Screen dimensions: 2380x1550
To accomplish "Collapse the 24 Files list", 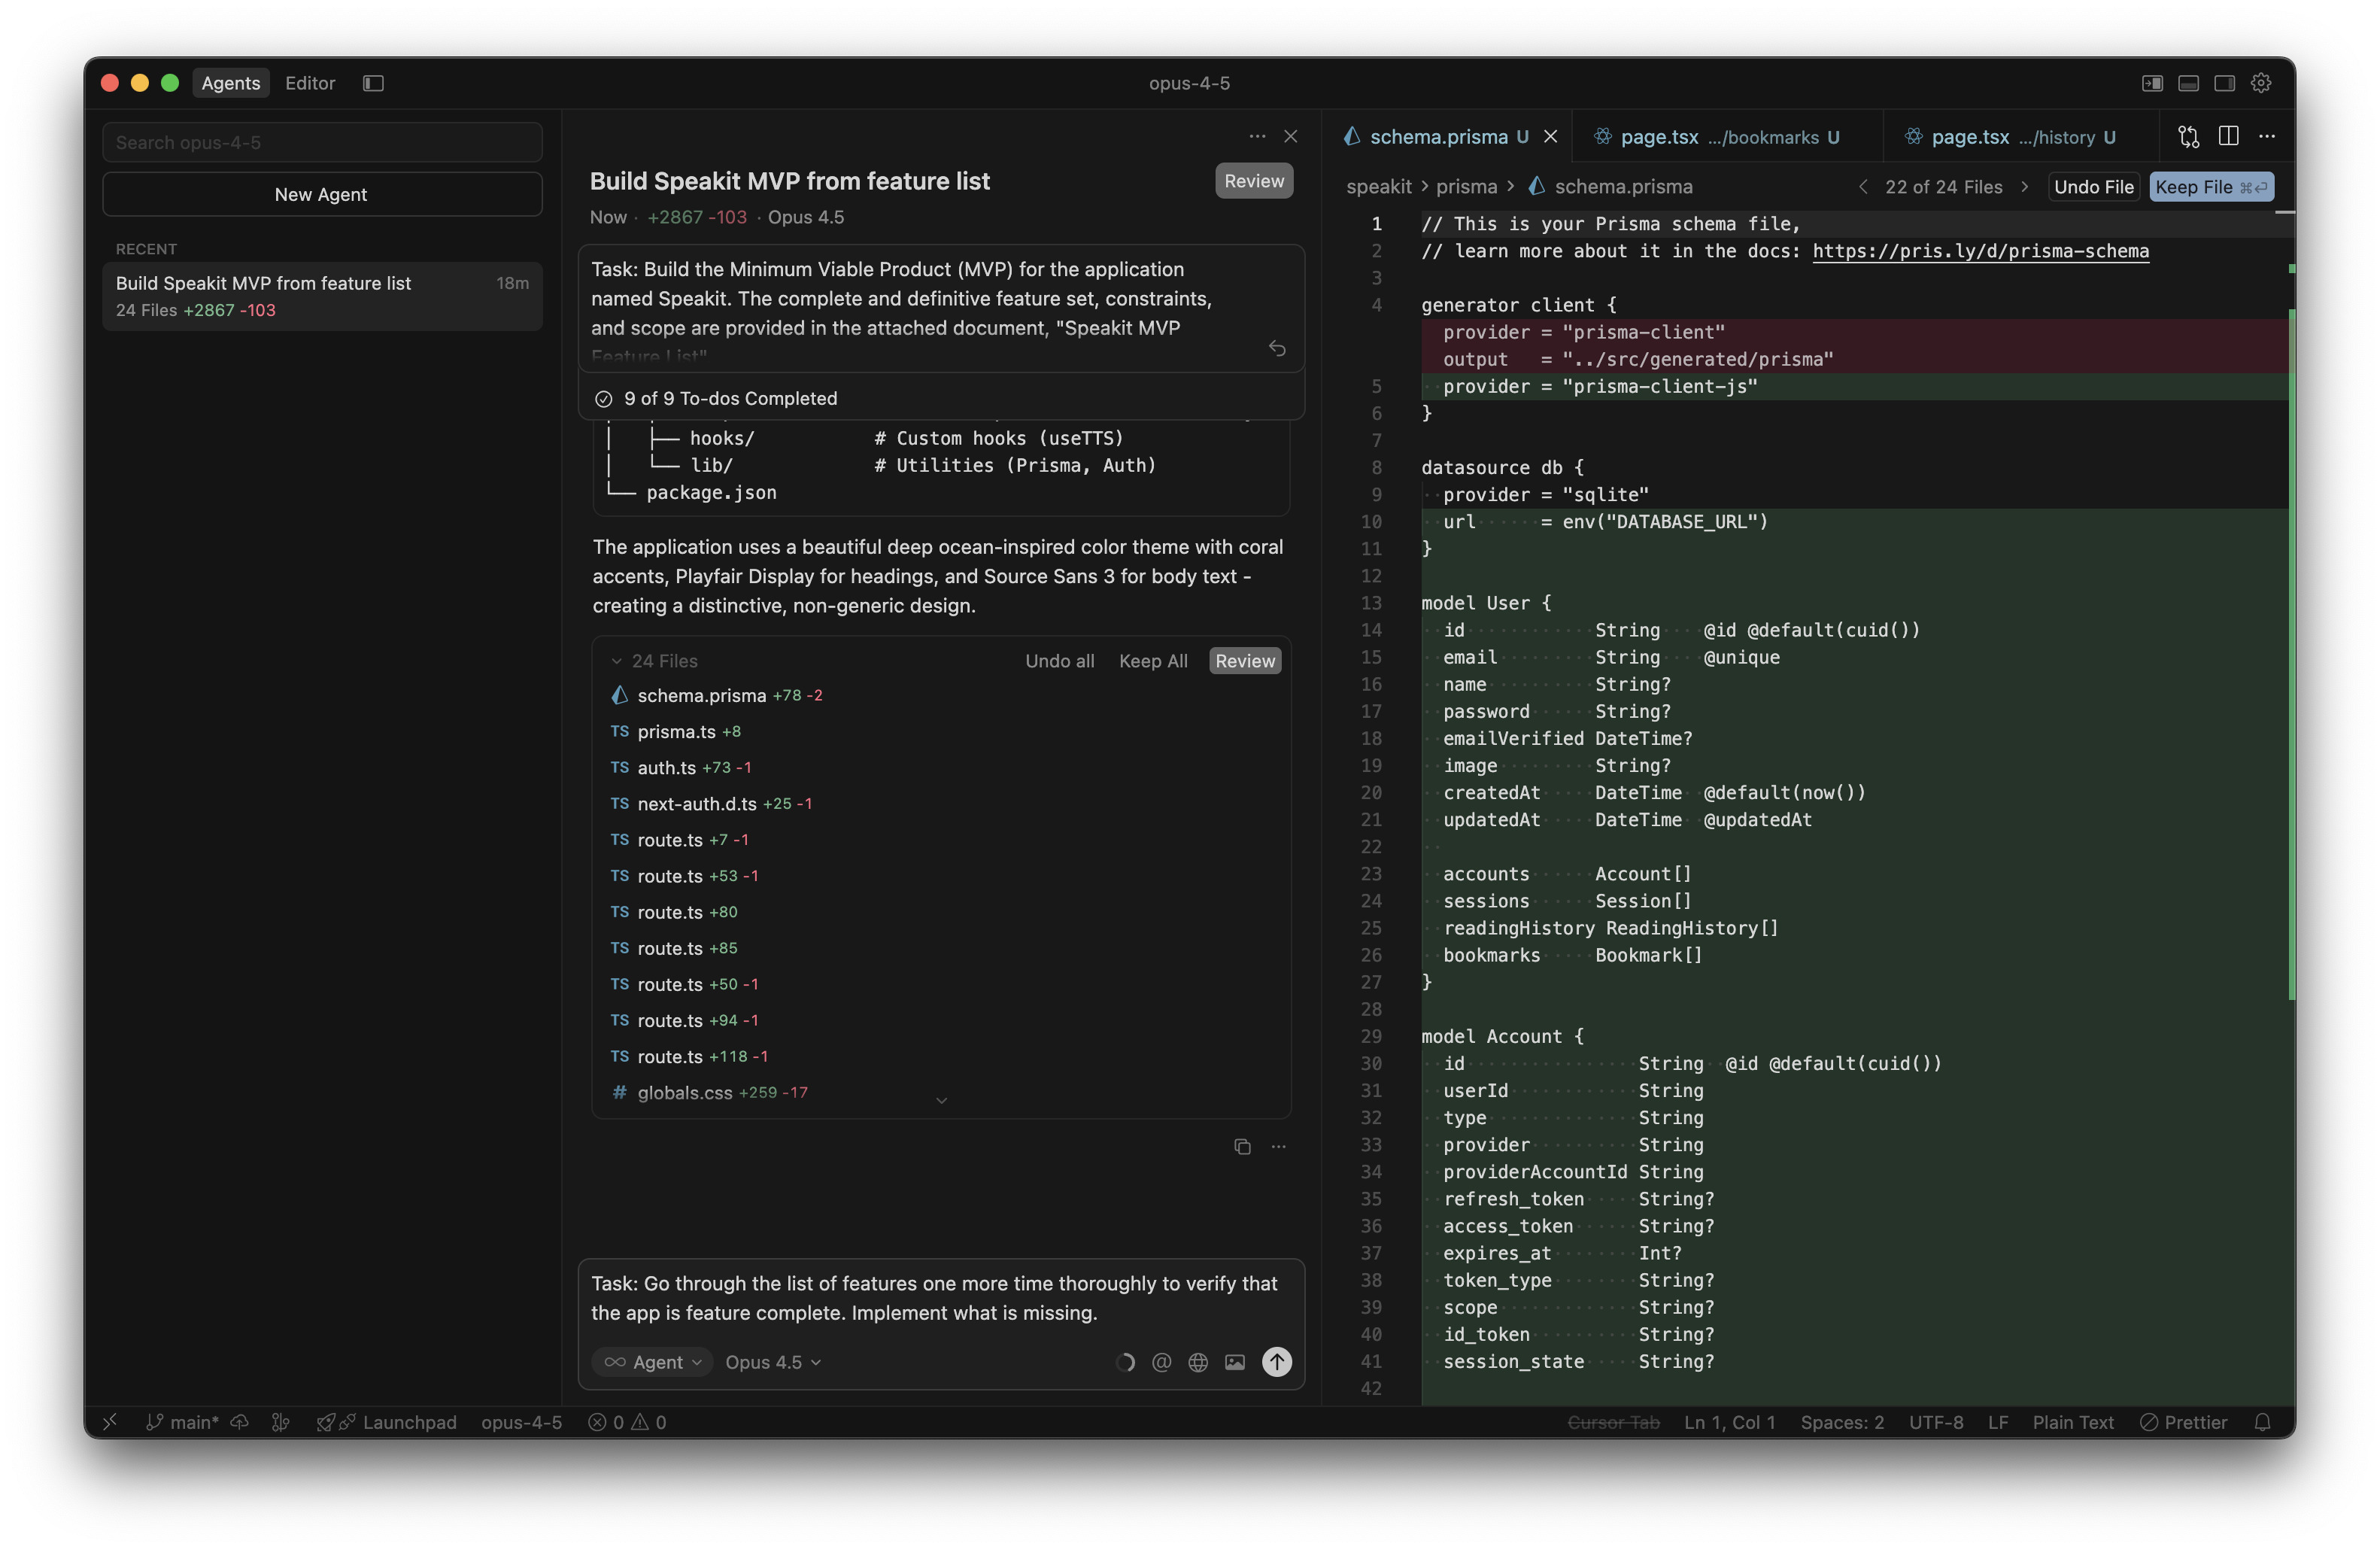I will point(617,661).
